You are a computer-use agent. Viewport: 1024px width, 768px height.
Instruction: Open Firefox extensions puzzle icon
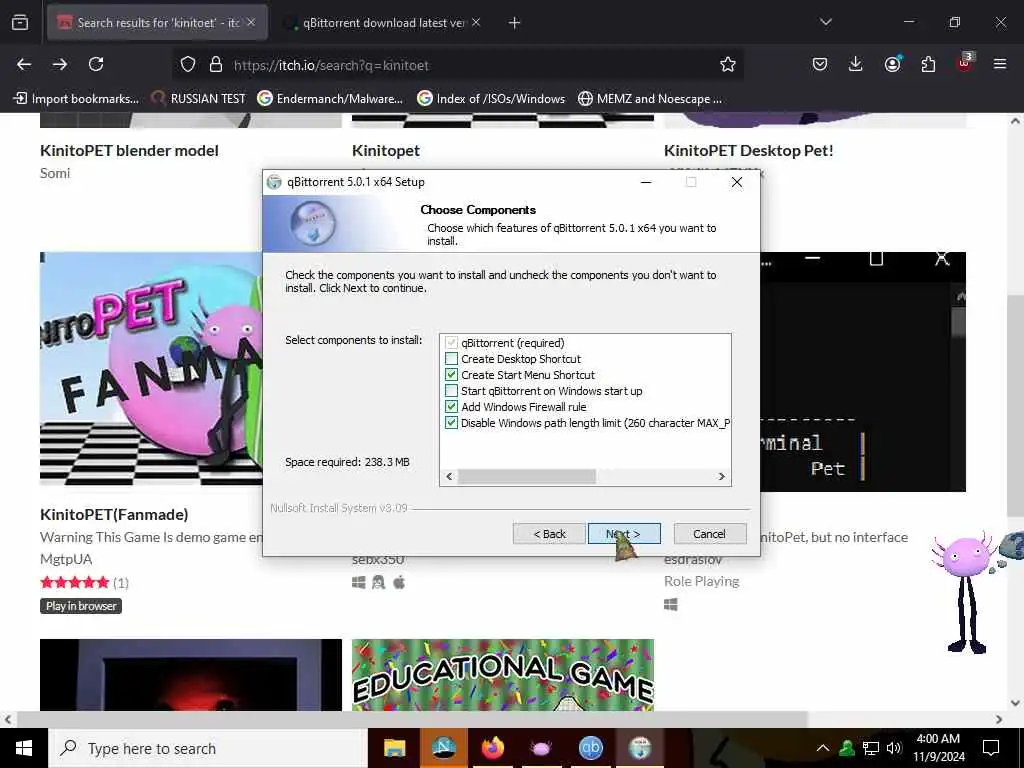(928, 64)
